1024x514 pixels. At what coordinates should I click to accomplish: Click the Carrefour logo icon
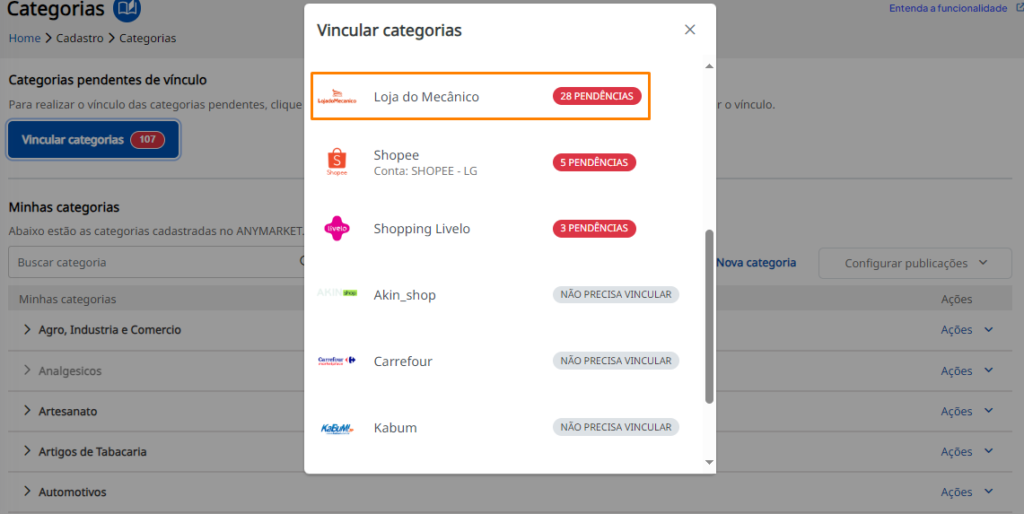(x=337, y=361)
